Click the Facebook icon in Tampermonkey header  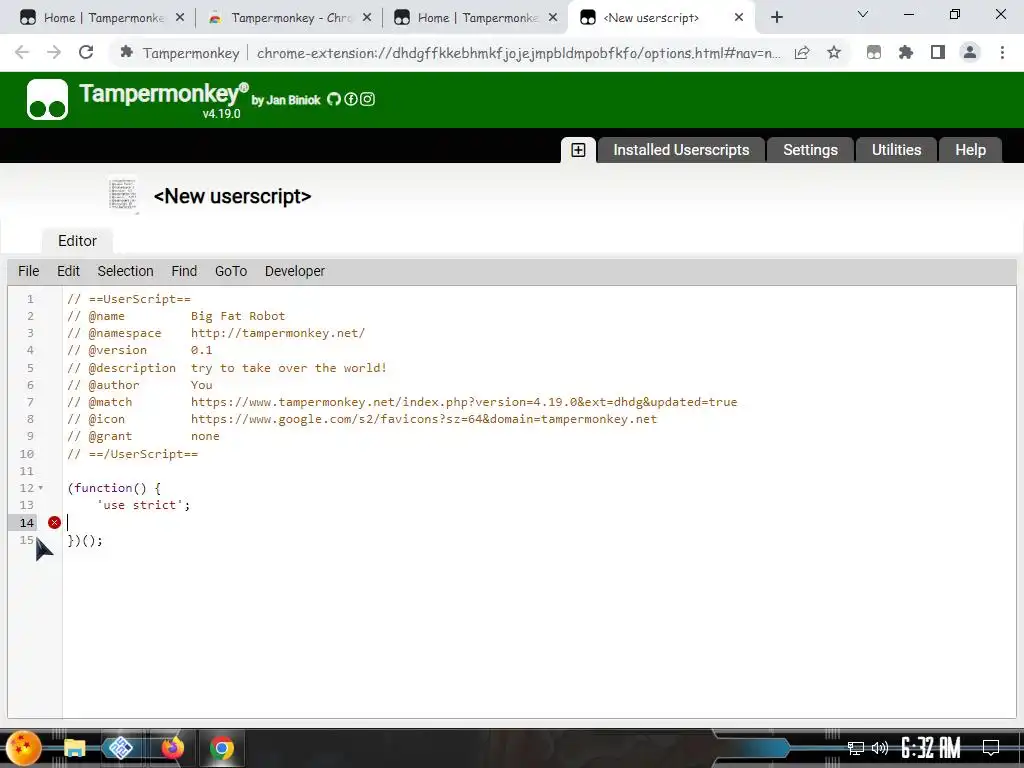click(351, 99)
